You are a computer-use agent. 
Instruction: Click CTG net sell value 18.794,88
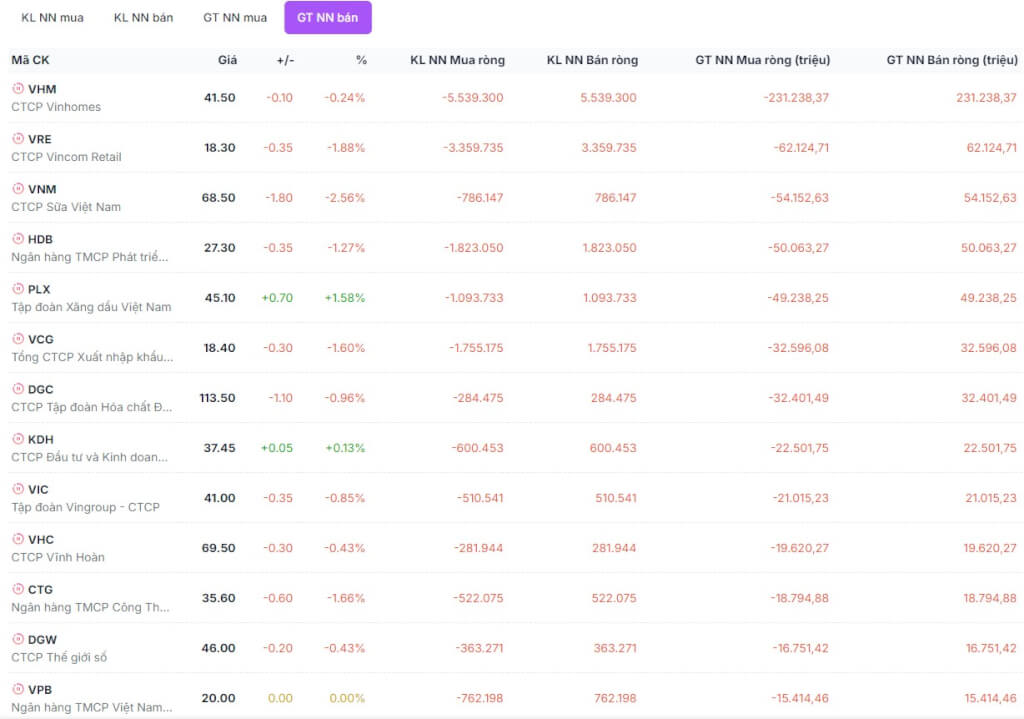989,599
